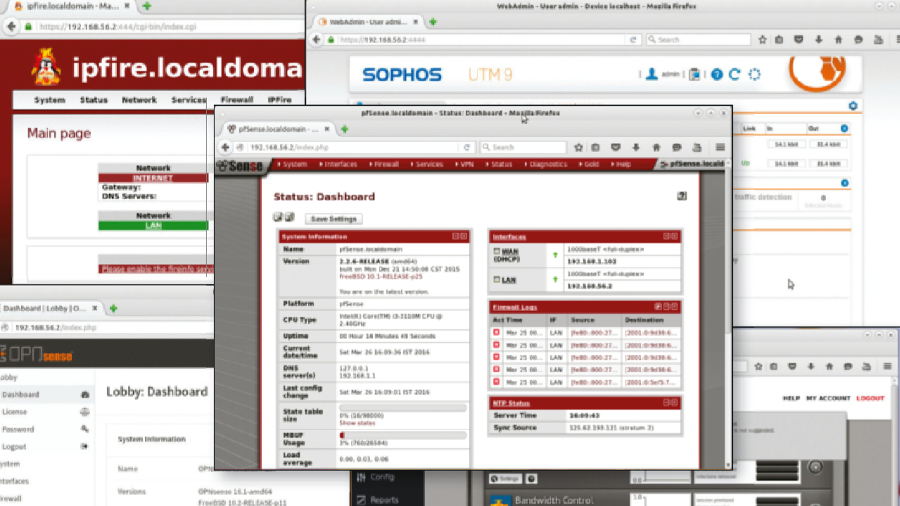Click Save Settings button on pfSense dashboard

(333, 219)
